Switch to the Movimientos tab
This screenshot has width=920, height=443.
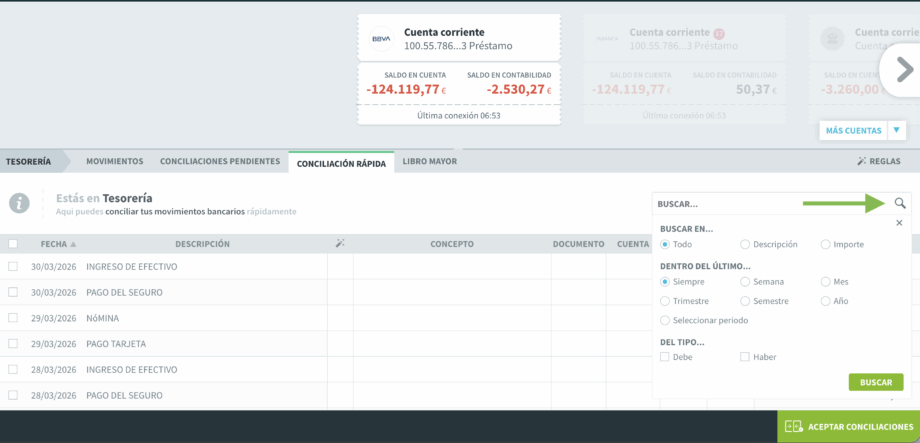point(114,161)
